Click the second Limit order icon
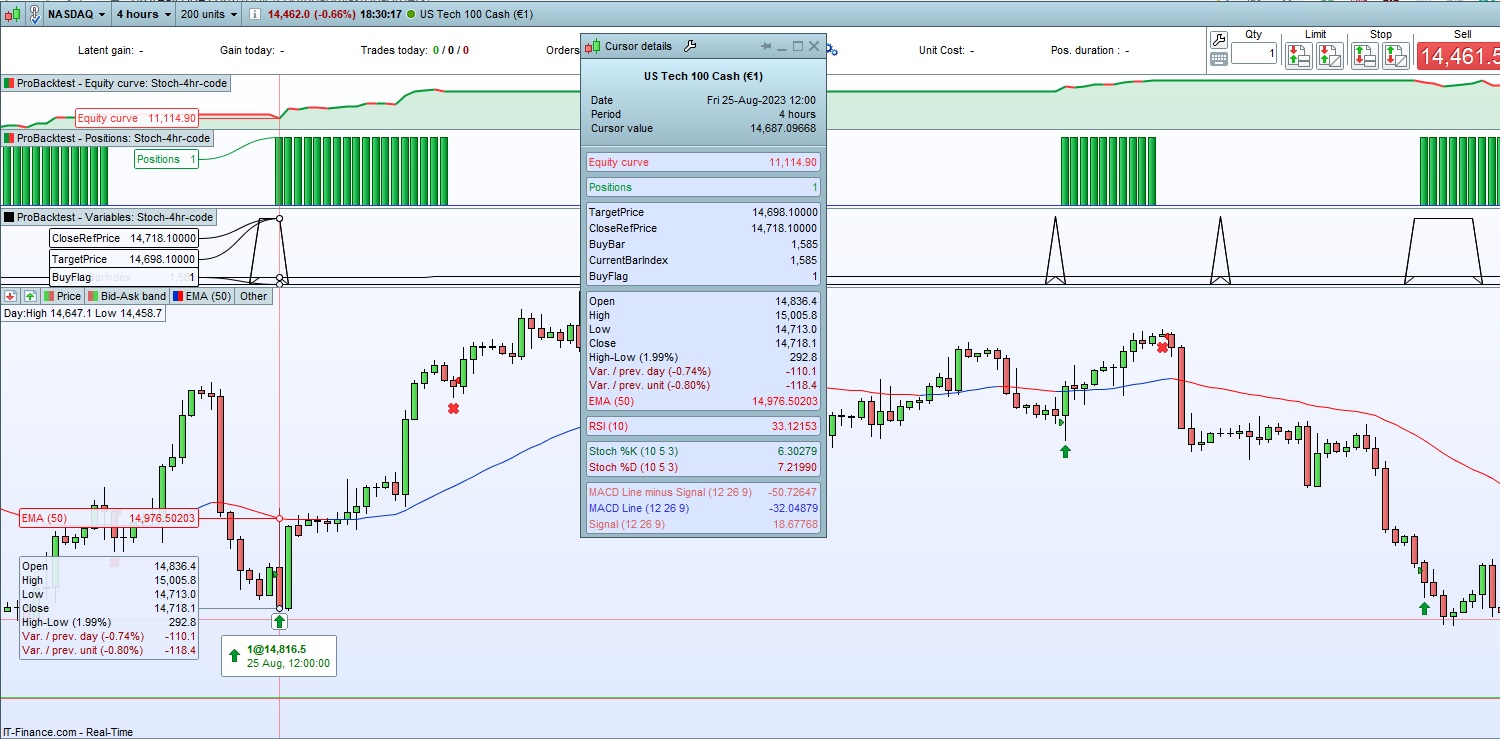Image resolution: width=1500 pixels, height=739 pixels. pos(1329,56)
